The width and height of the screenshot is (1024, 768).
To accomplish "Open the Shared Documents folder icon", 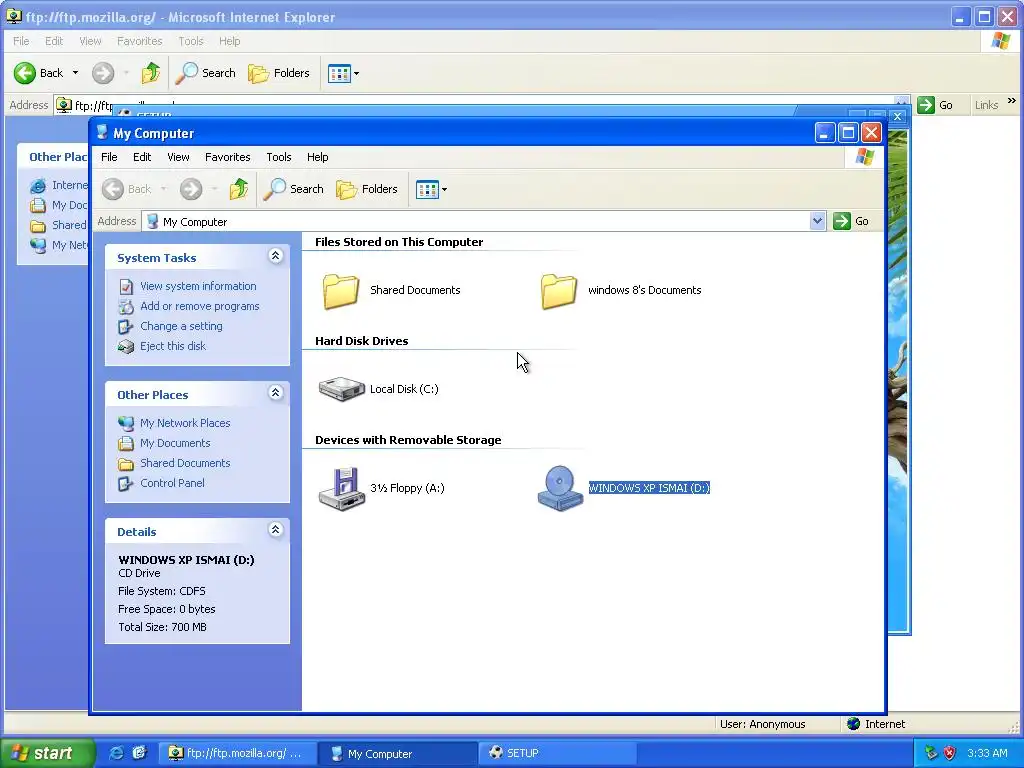I will tap(340, 291).
